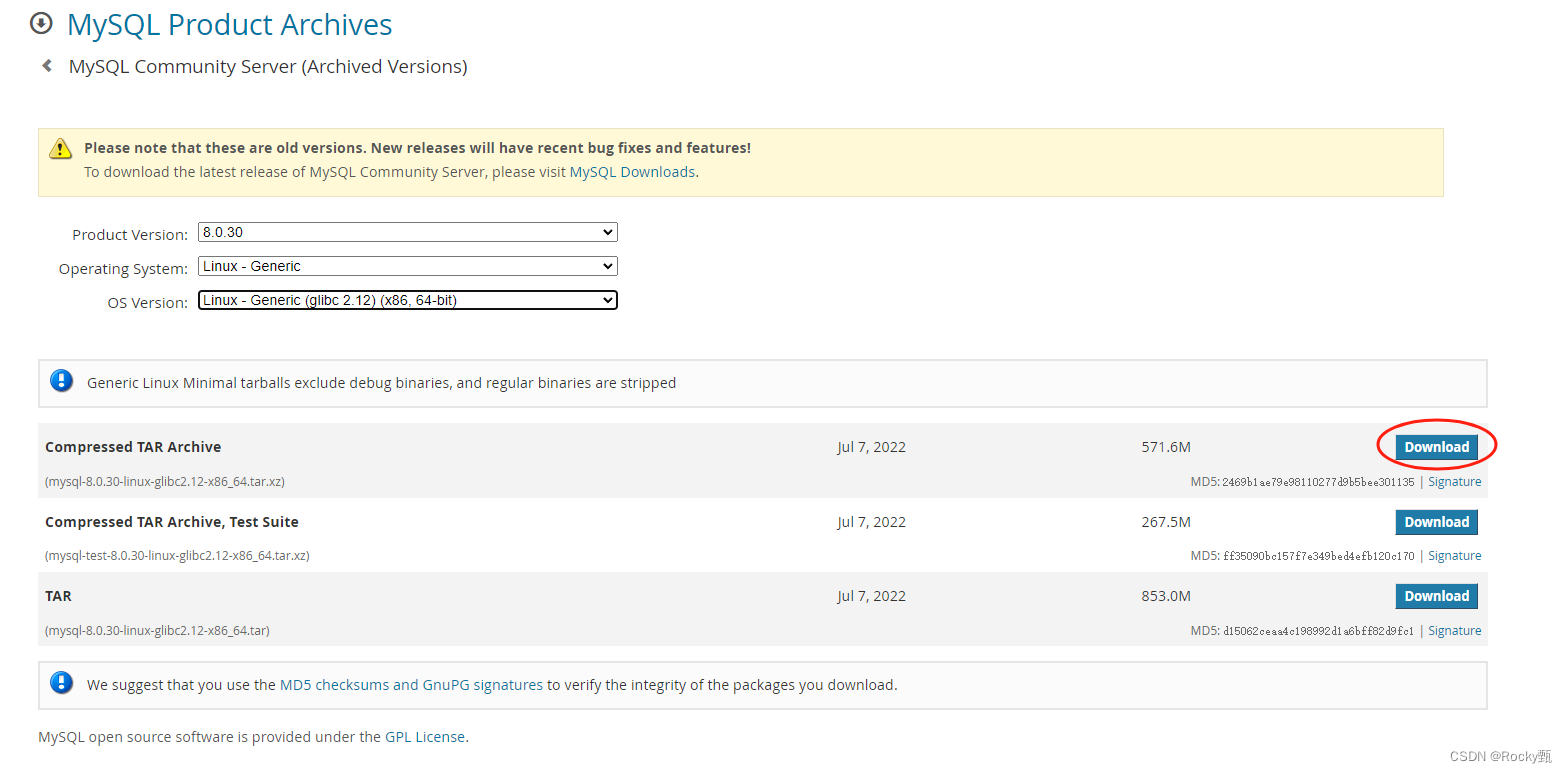The image size is (1567, 773).
Task: Click the MD5 value starting ff35090b
Action: (1318, 556)
